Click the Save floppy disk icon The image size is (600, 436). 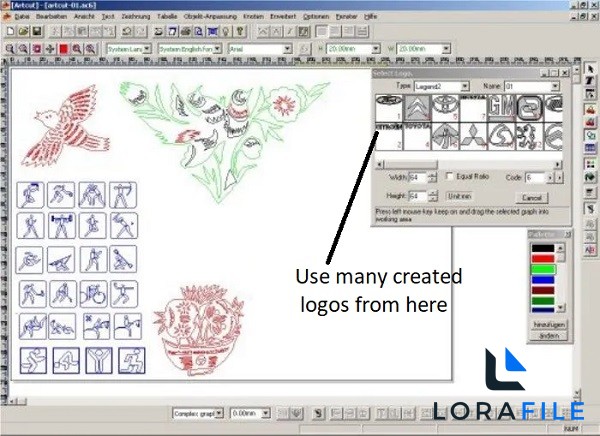[x=36, y=31]
